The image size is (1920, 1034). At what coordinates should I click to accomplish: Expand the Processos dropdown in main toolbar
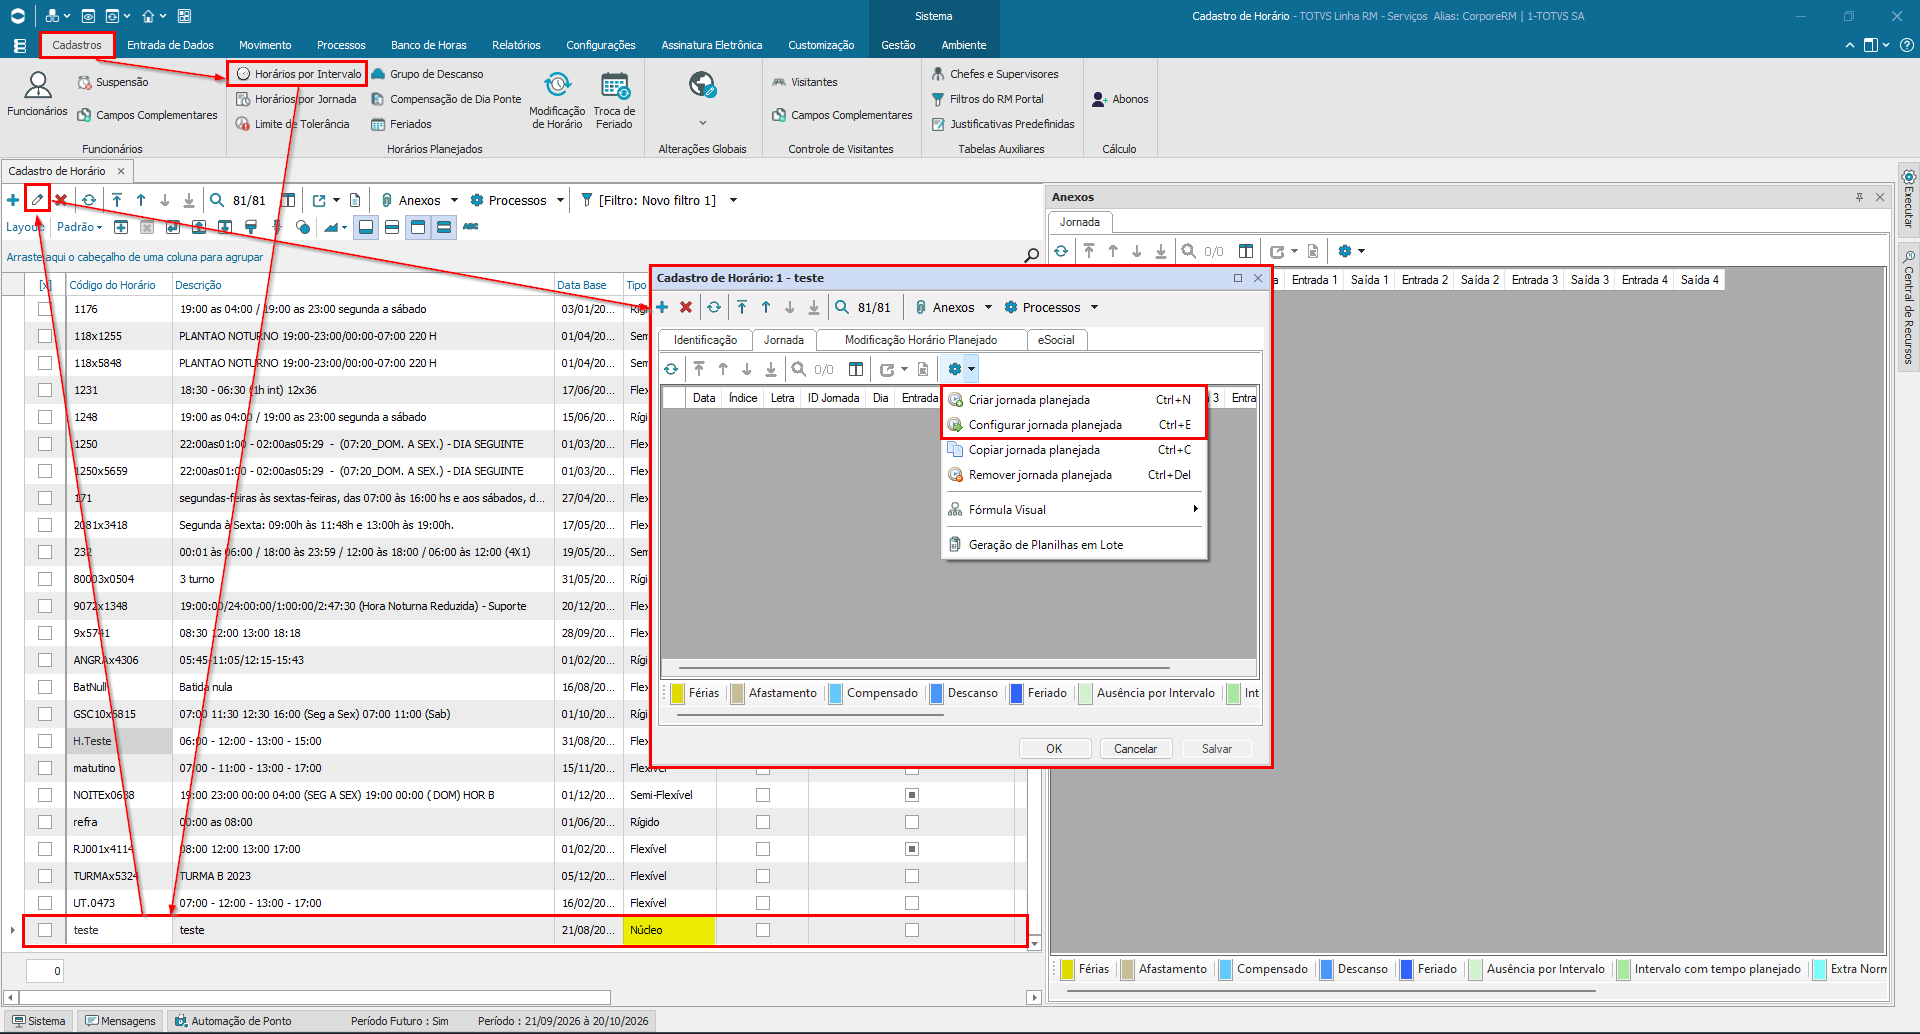pos(560,200)
